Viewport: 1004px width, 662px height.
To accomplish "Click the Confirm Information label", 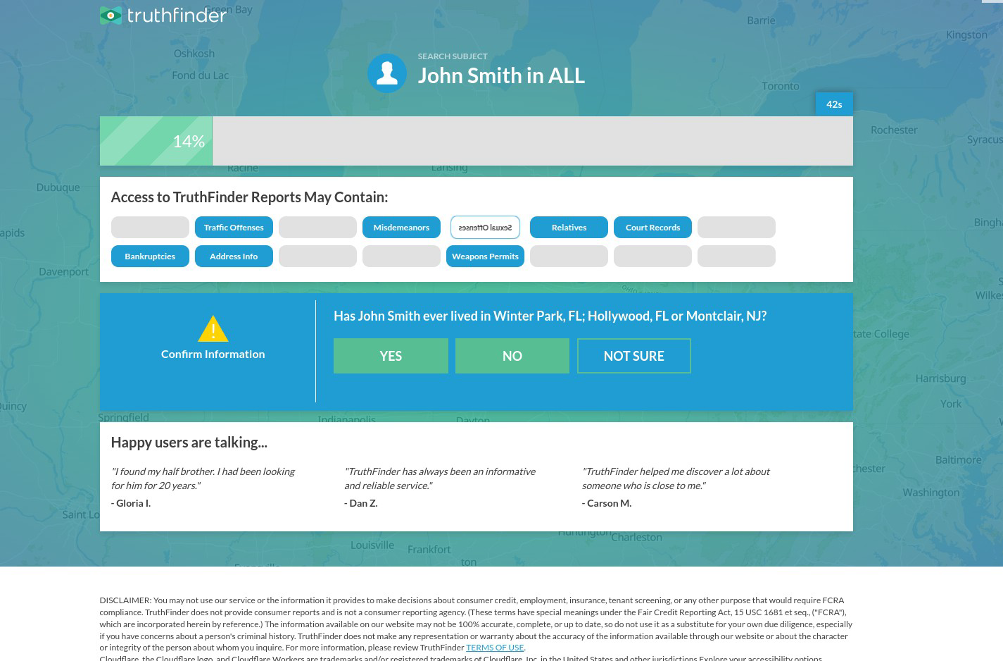I will (213, 354).
